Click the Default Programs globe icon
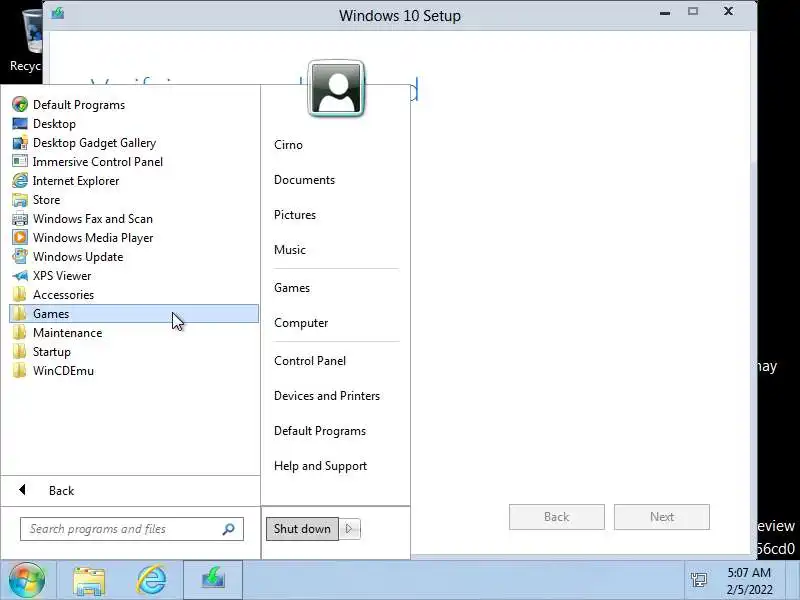The height and width of the screenshot is (600, 800). (x=20, y=105)
